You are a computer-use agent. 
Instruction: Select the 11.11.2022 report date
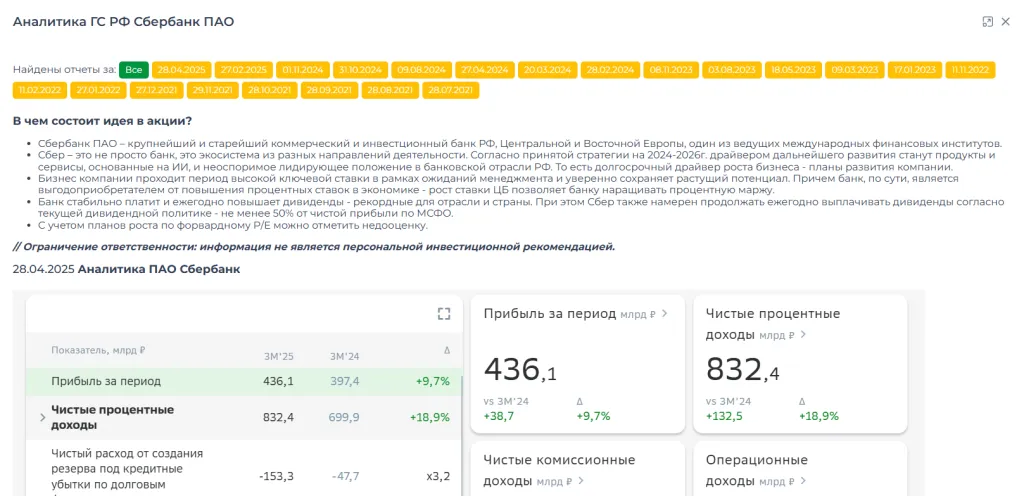pyautogui.click(x=970, y=70)
